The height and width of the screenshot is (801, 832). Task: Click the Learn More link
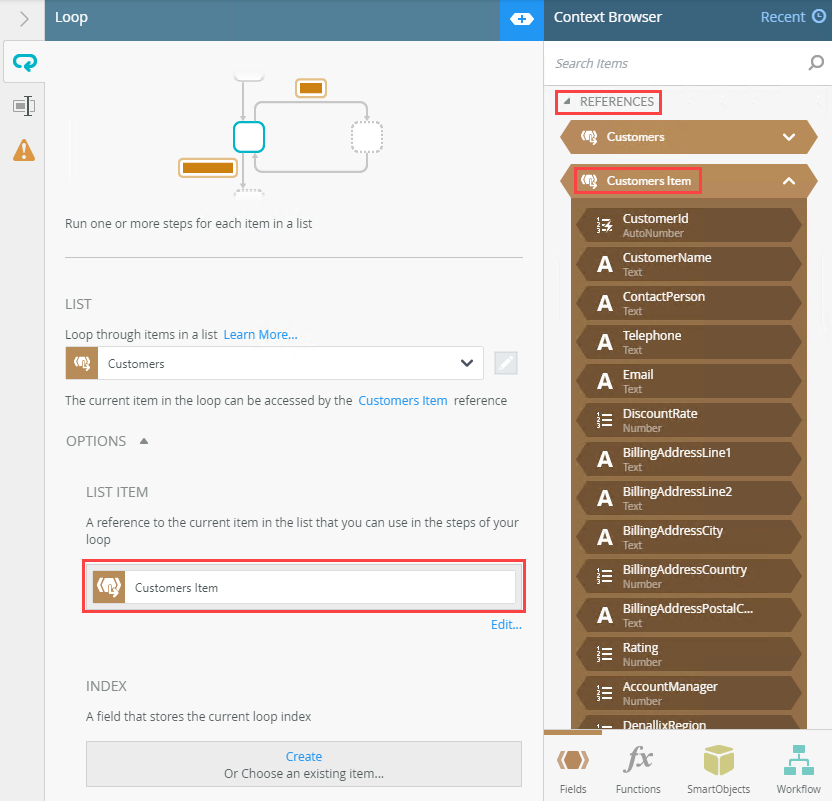tap(260, 335)
